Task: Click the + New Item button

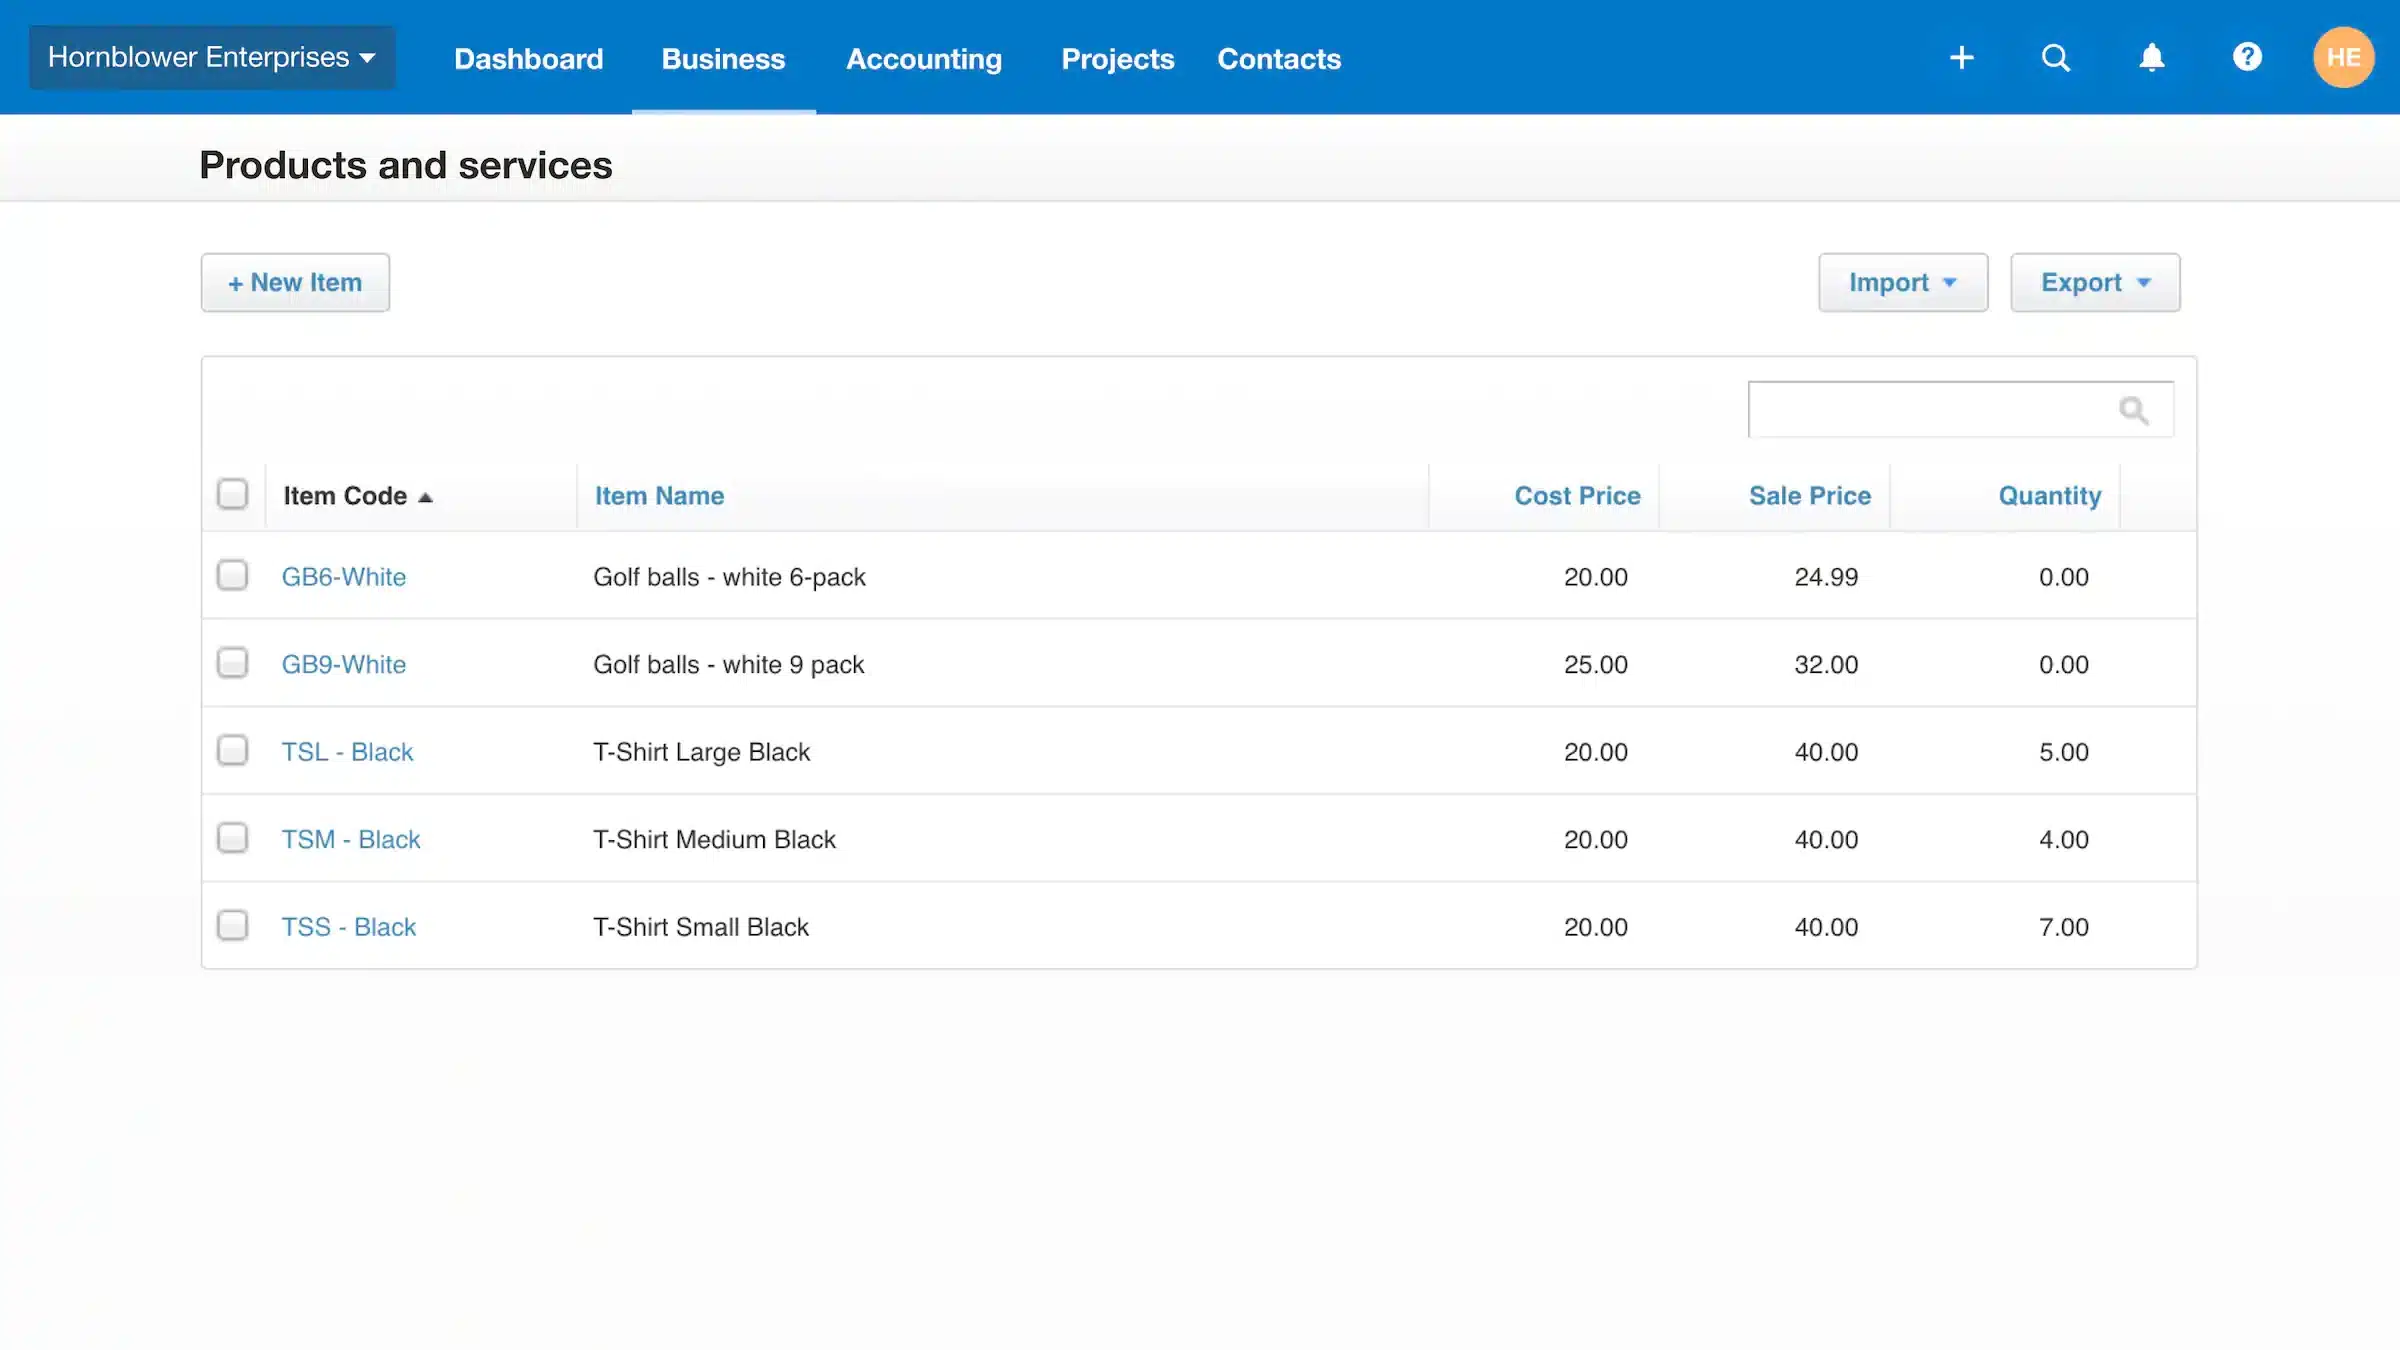Action: (x=294, y=282)
